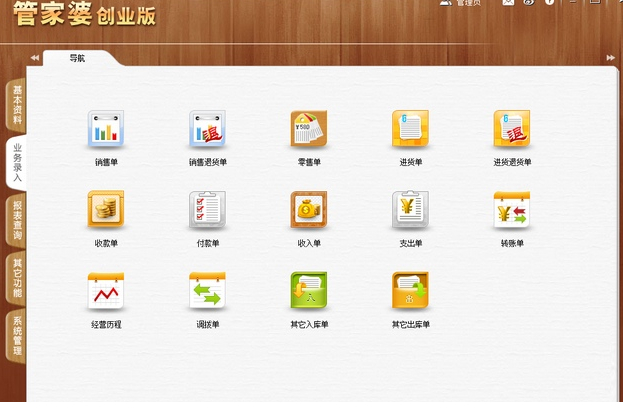This screenshot has width=623, height=402.
Task: Click the 收款单 receipt voucher icon
Action: [106, 211]
